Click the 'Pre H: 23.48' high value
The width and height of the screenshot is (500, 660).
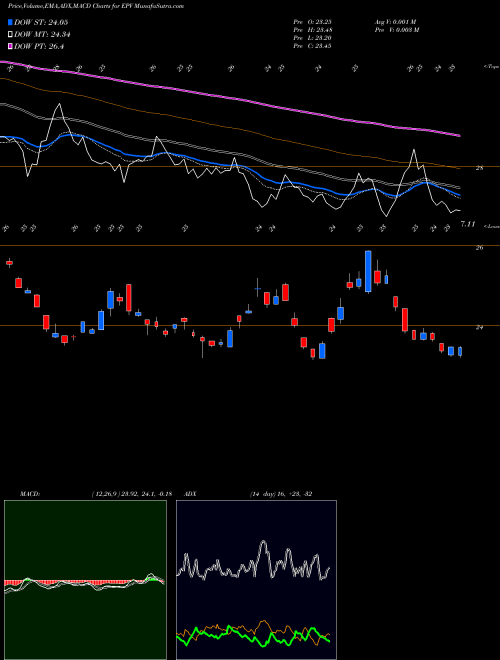(x=312, y=30)
